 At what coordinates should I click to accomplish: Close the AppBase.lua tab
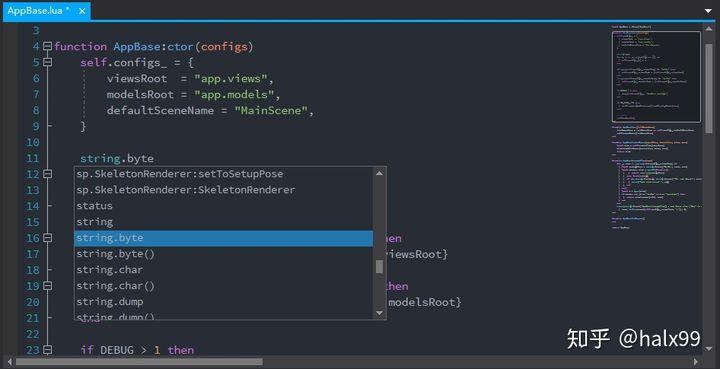click(82, 11)
